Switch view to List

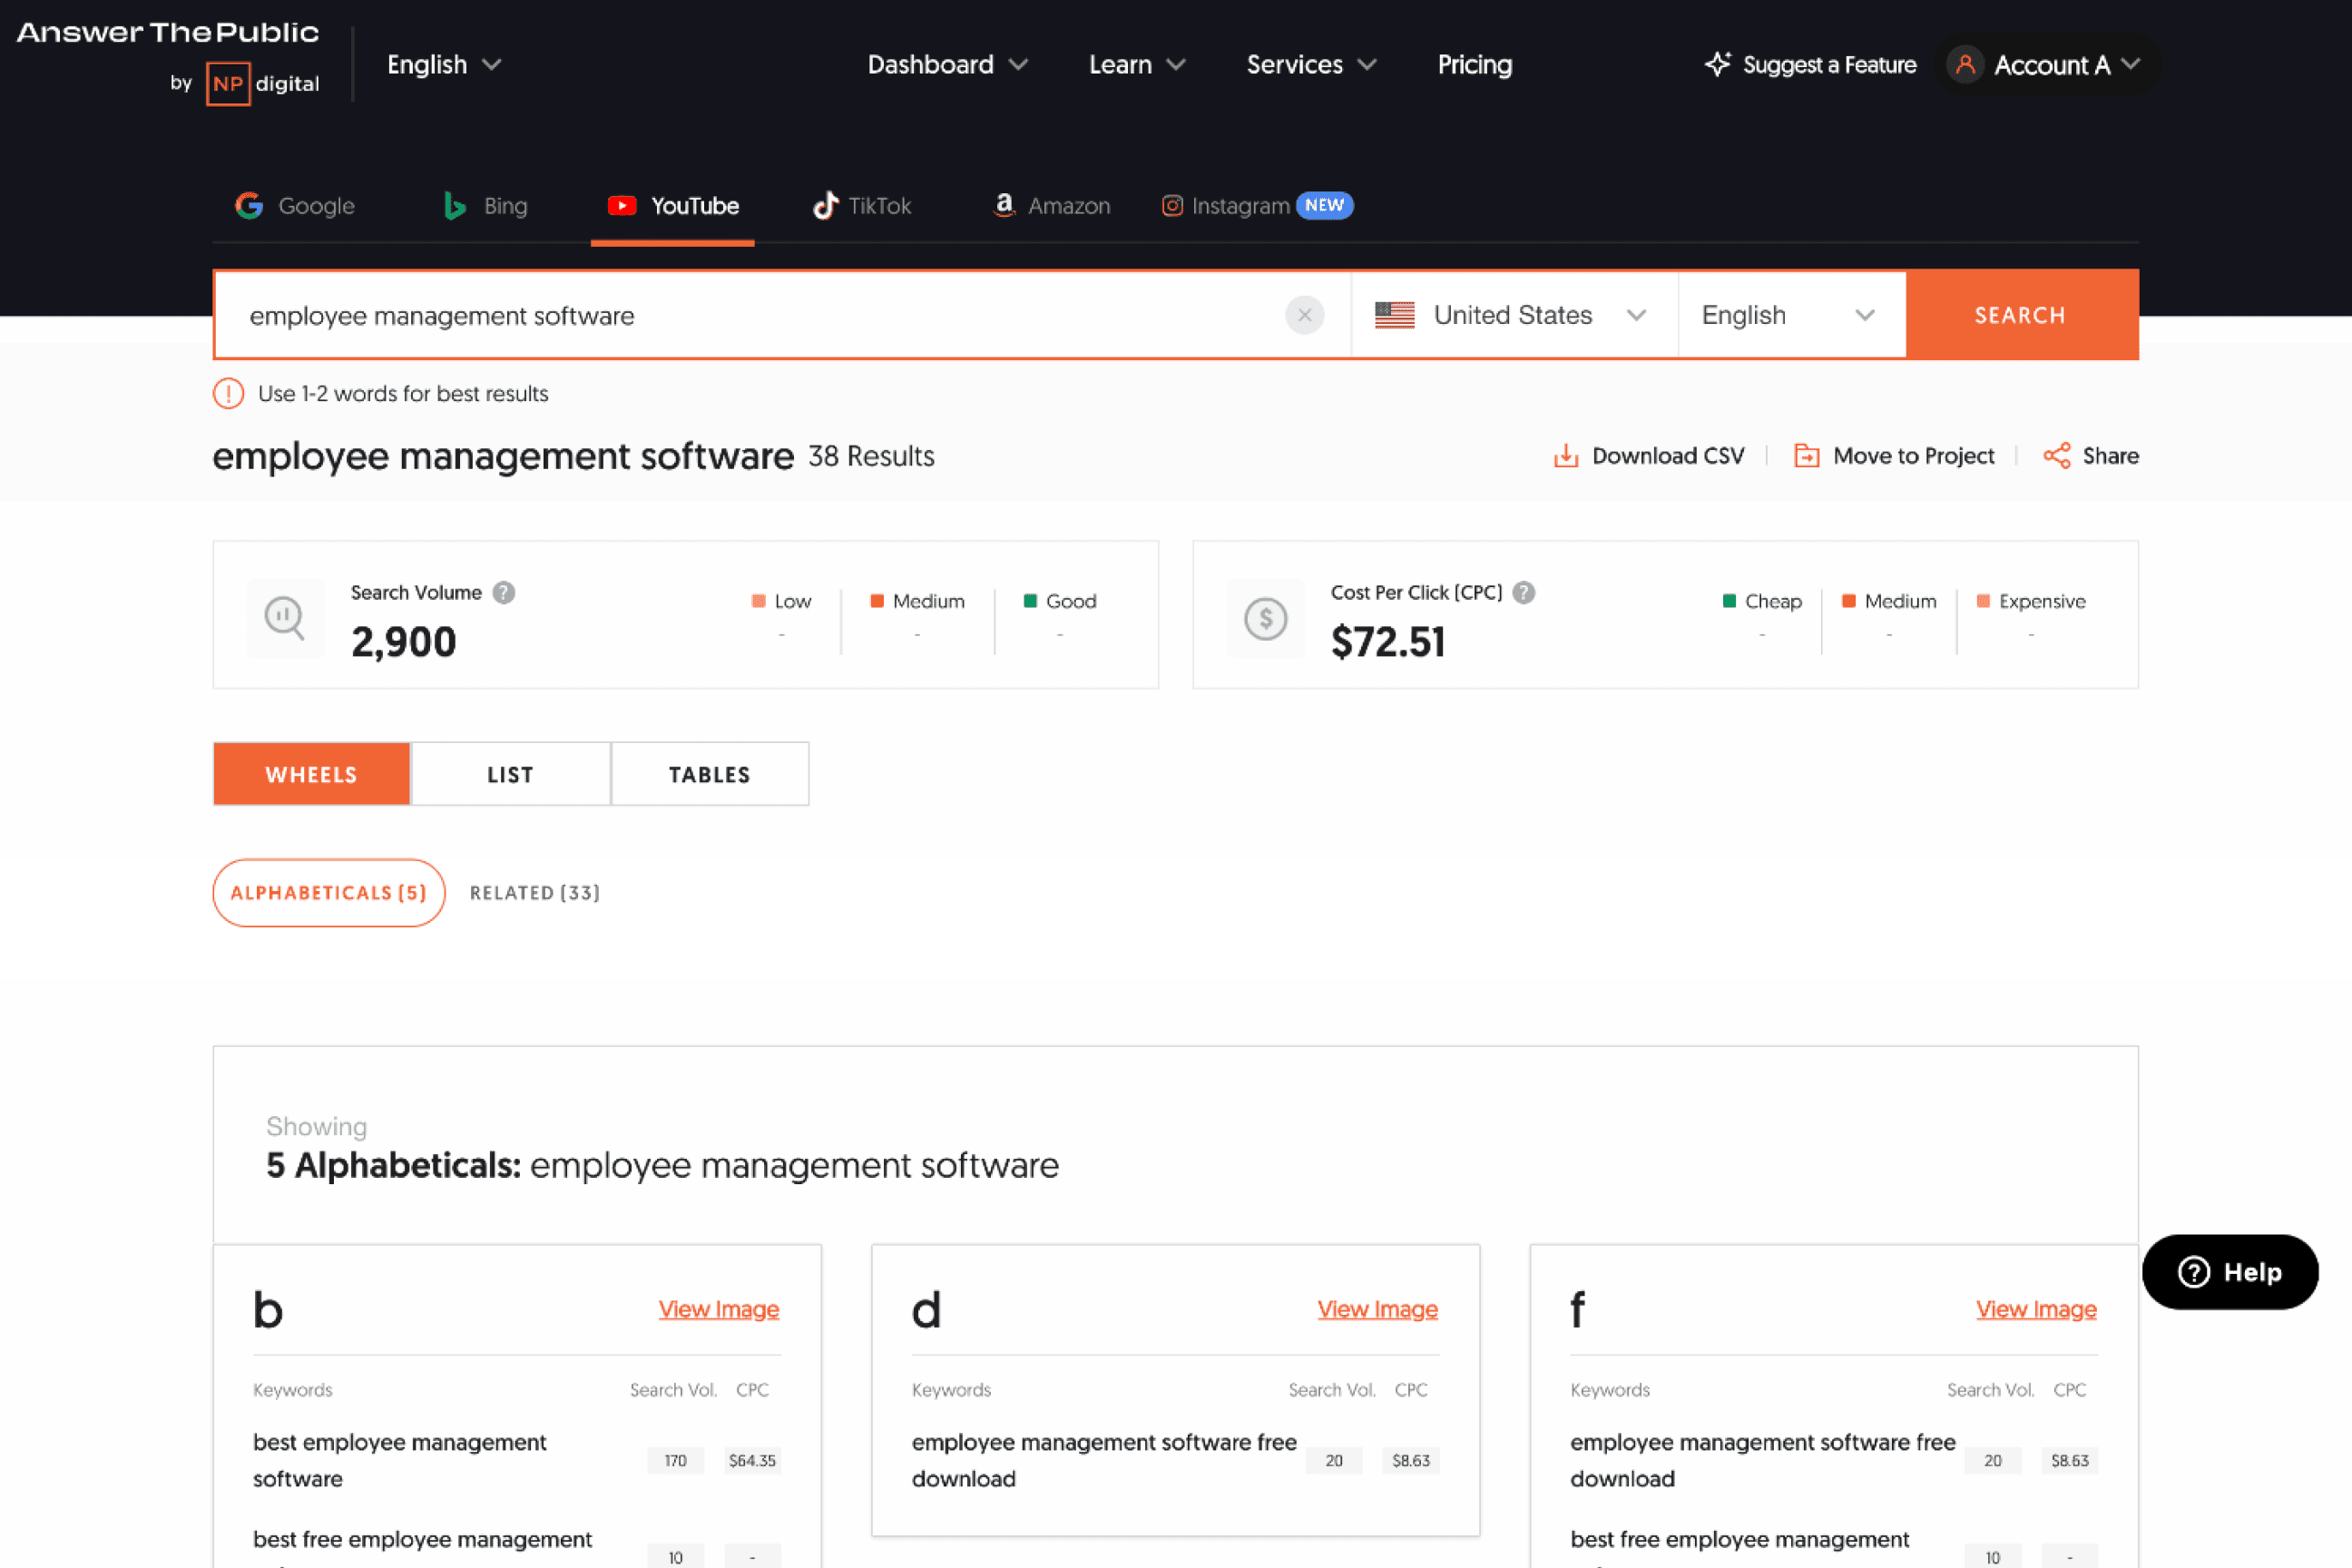pyautogui.click(x=510, y=774)
